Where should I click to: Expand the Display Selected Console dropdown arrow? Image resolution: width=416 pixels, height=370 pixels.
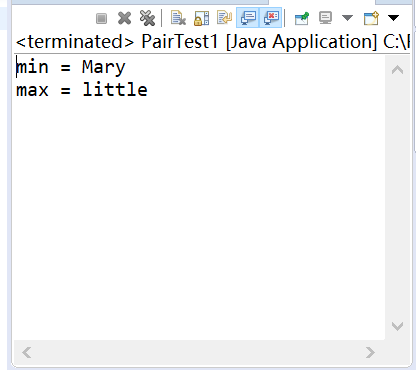[347, 18]
